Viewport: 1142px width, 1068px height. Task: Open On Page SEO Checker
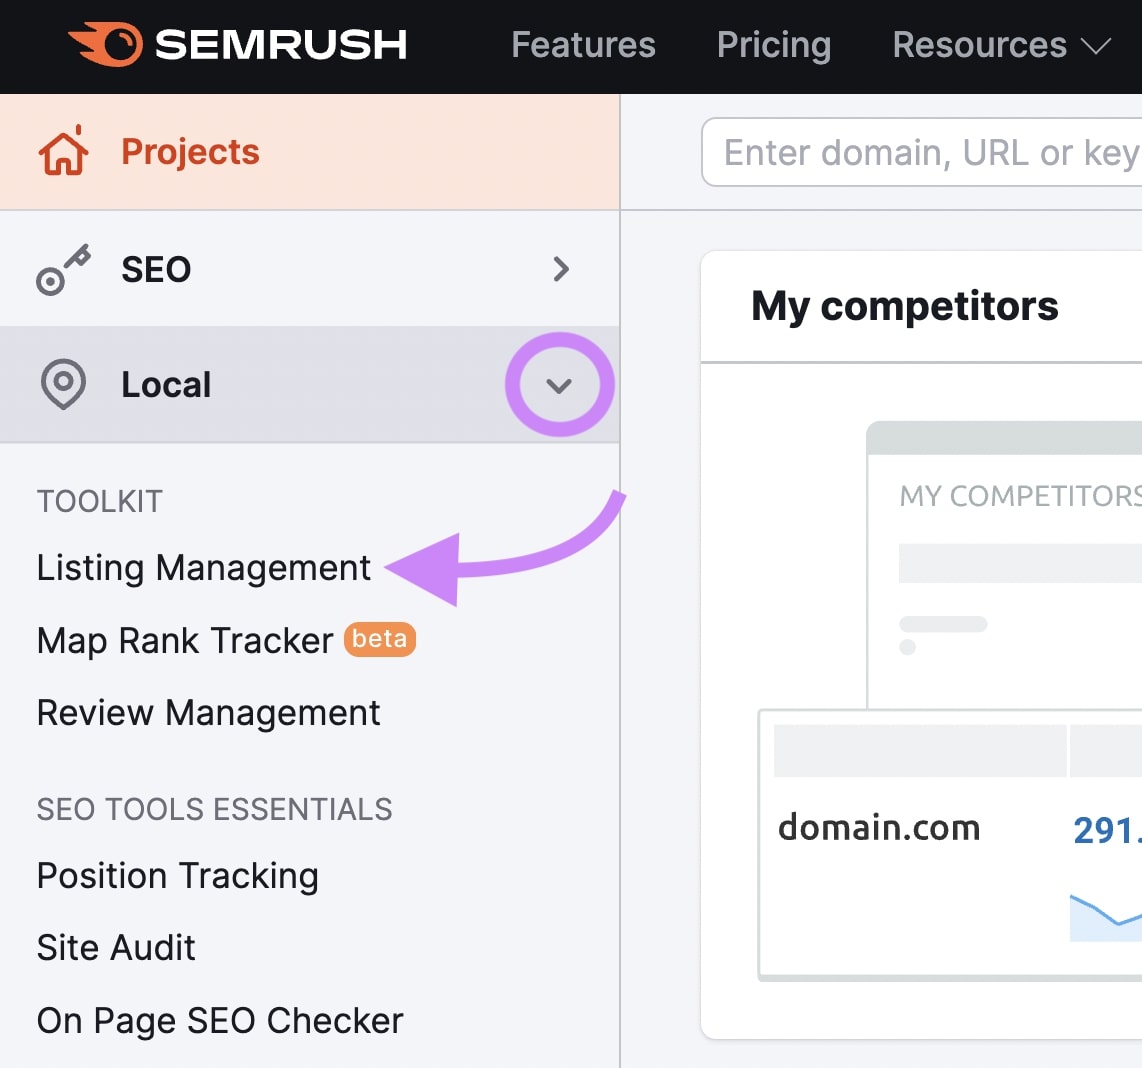point(220,1021)
